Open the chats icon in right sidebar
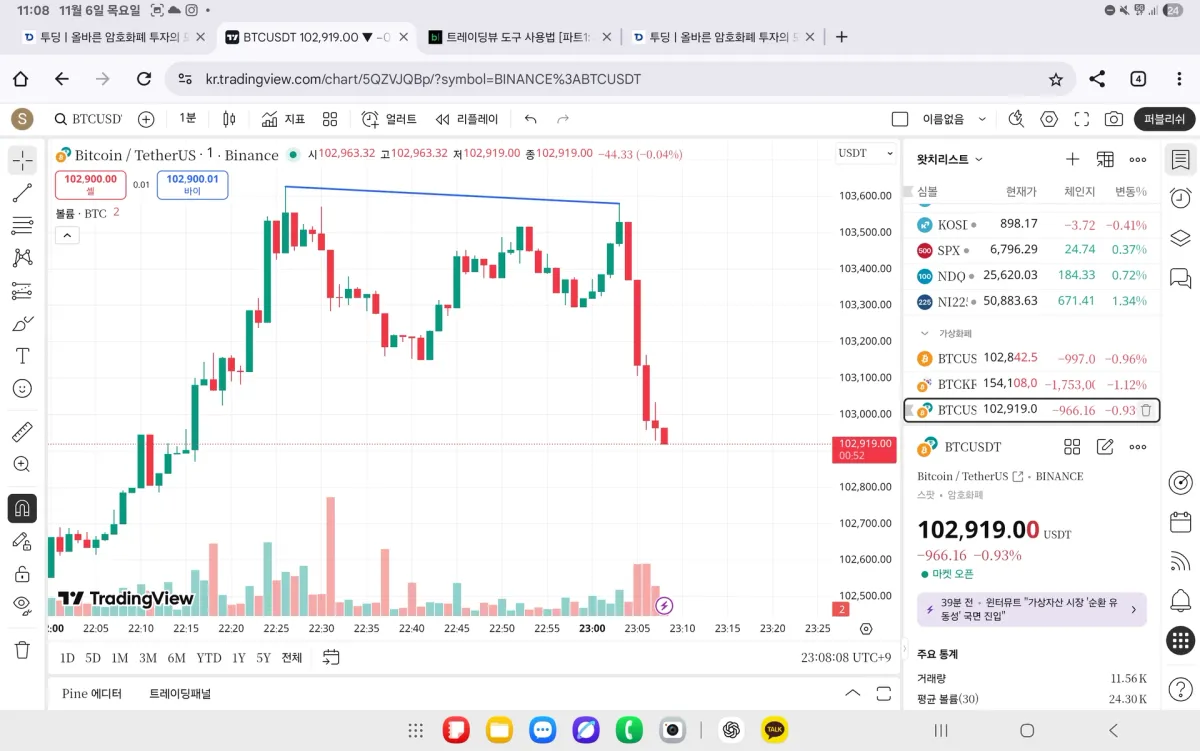Viewport: 1200px width, 751px height. pos(1180,278)
